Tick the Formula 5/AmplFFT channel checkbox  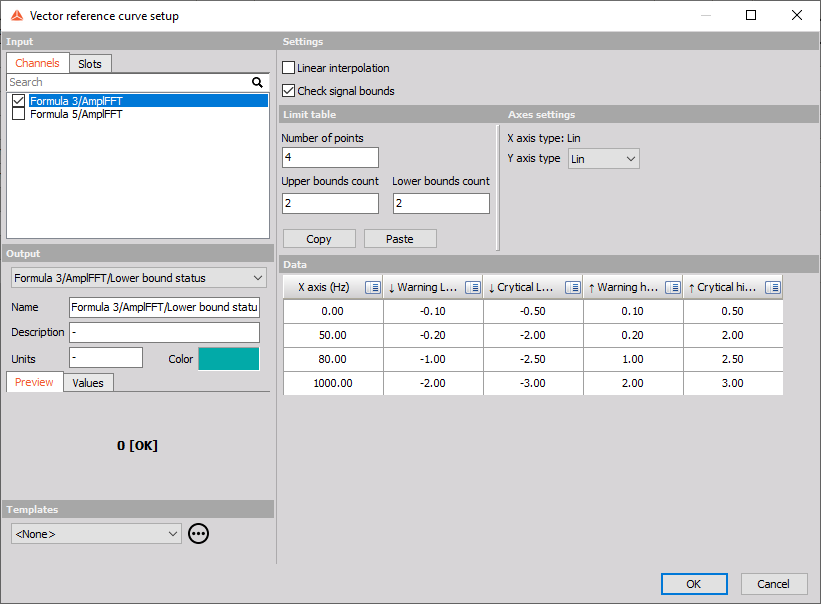point(18,114)
